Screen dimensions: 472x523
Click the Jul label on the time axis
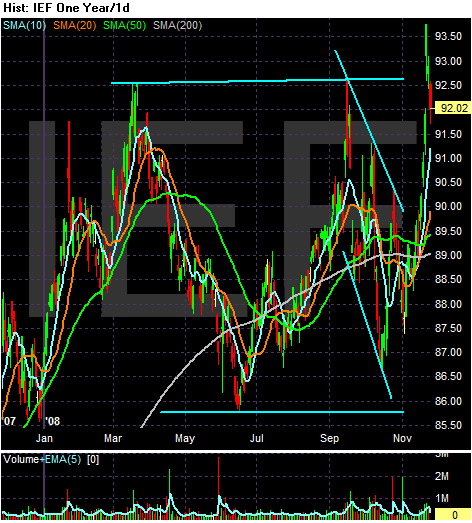[257, 438]
